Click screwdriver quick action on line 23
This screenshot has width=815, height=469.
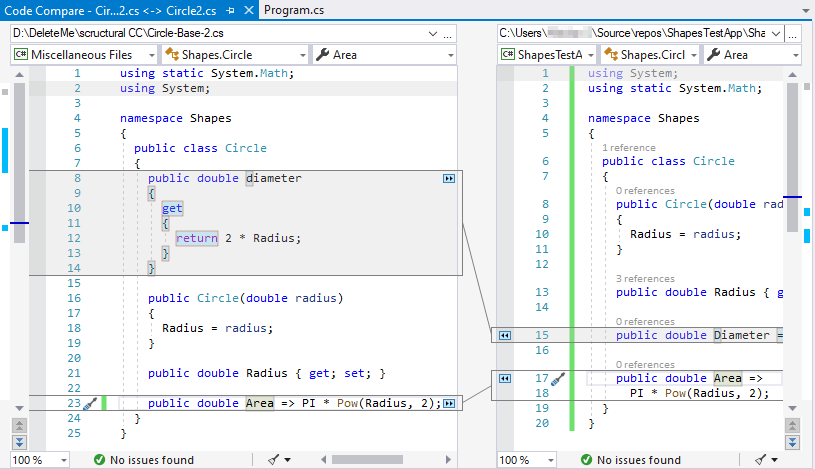point(89,404)
